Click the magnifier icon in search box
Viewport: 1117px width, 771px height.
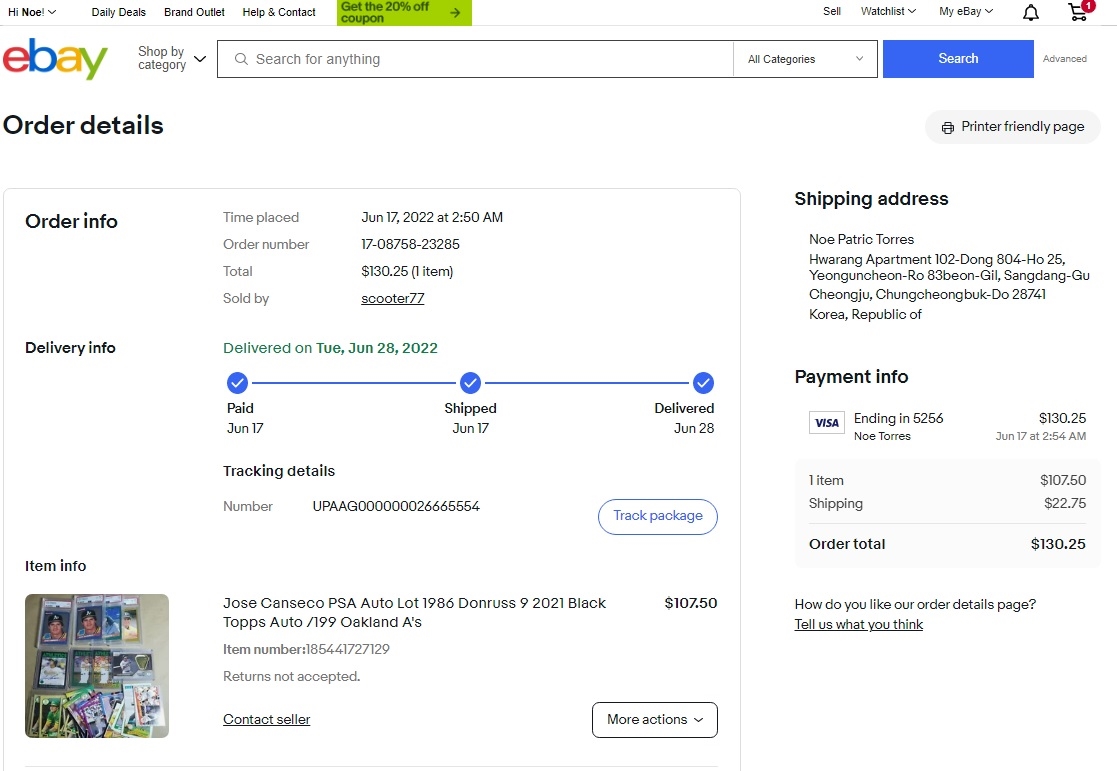241,59
